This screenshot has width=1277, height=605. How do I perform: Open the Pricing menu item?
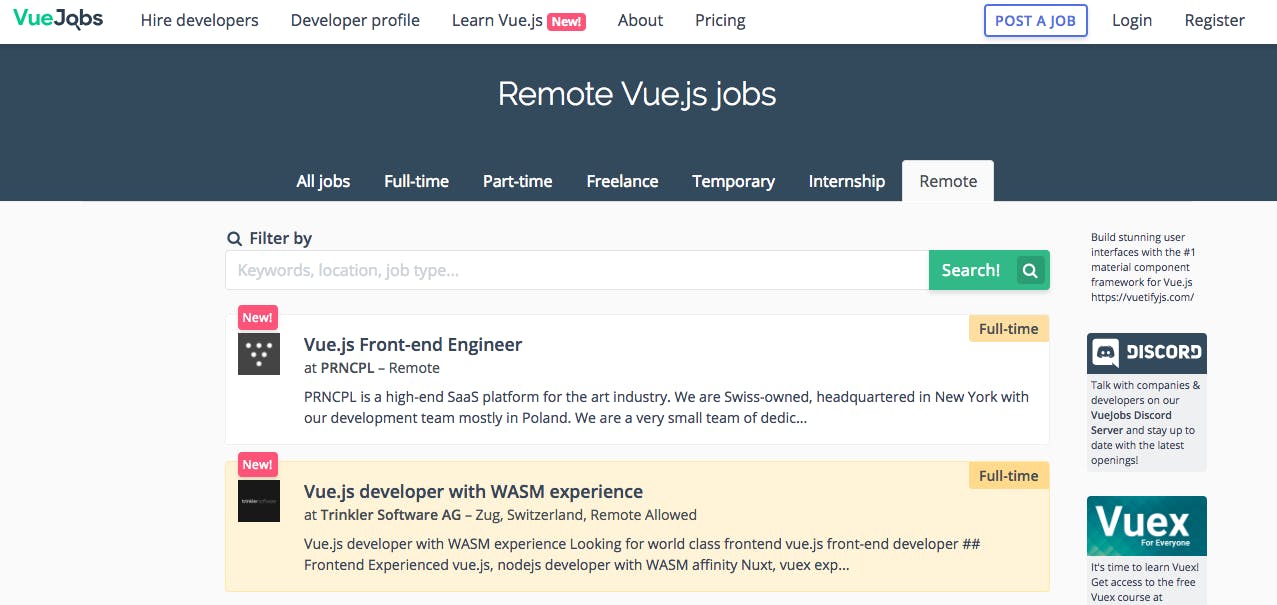(x=720, y=20)
